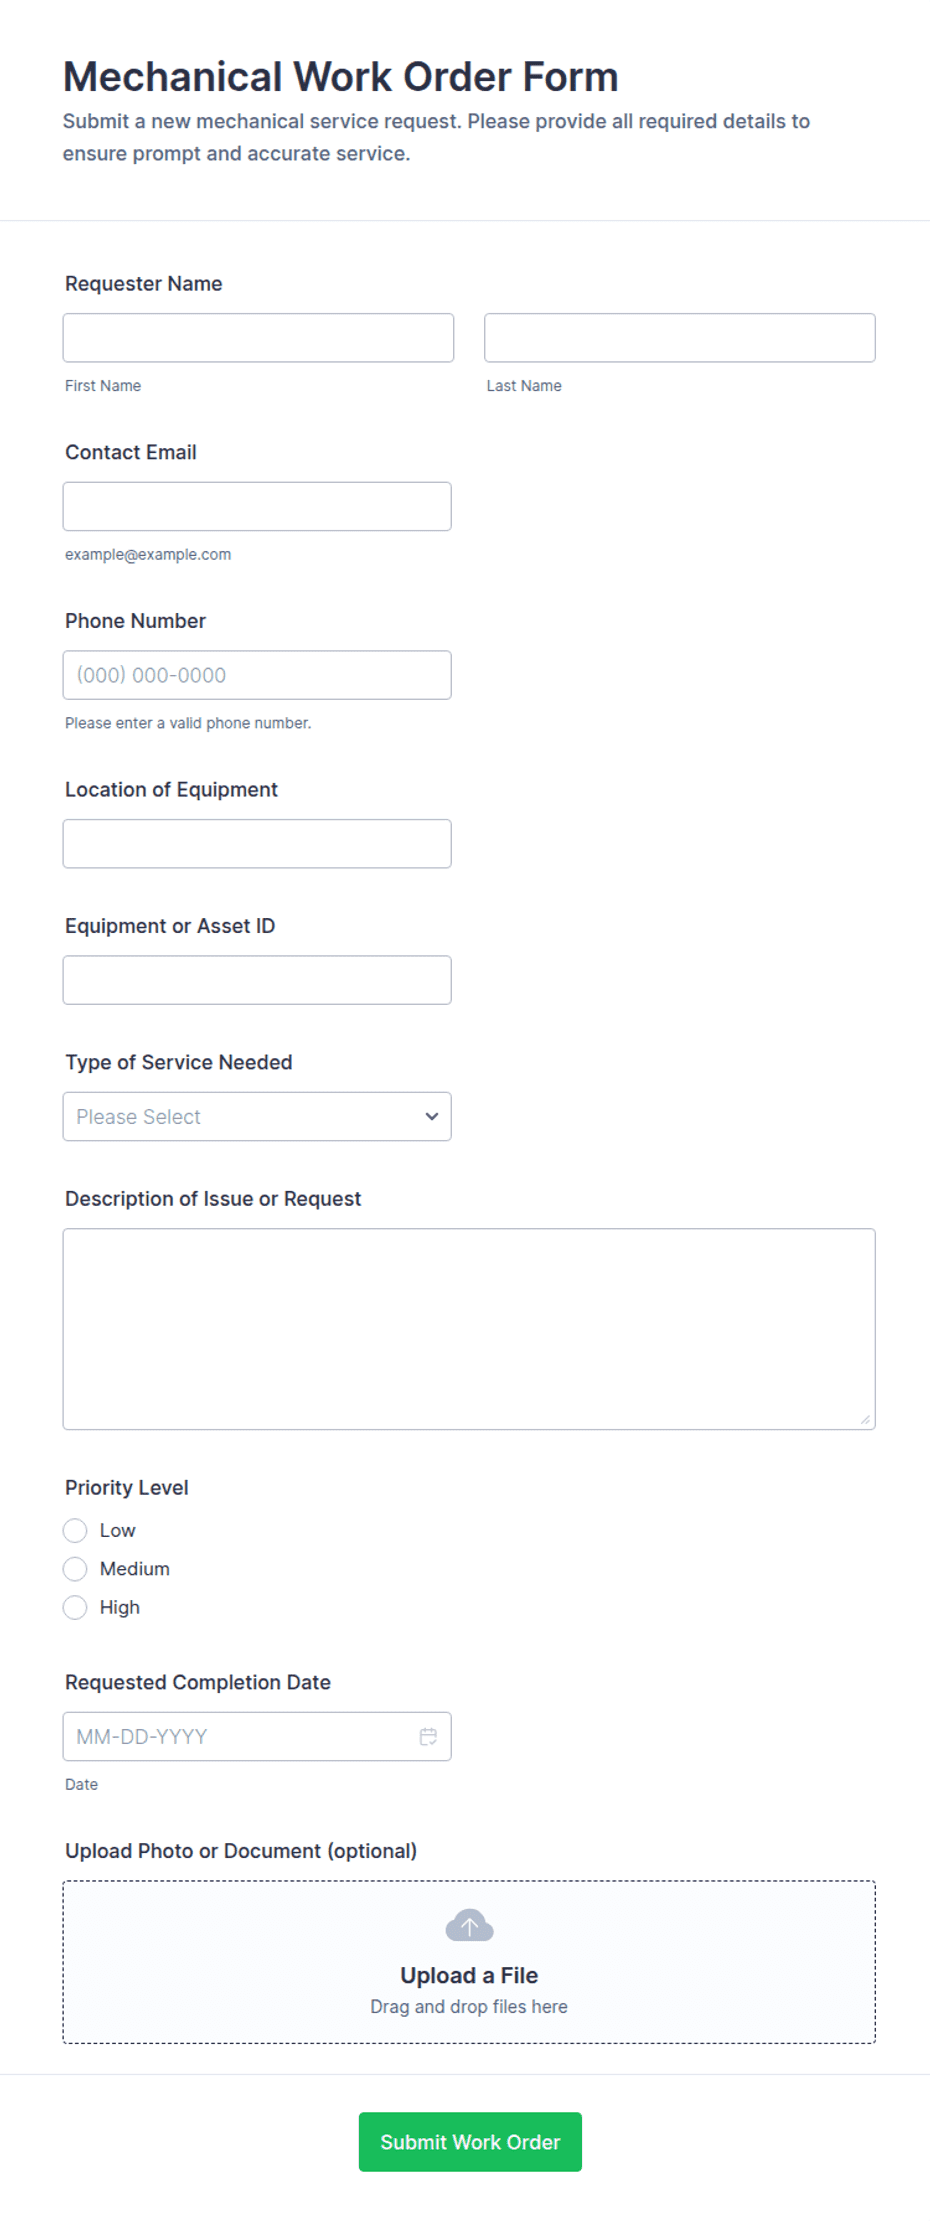This screenshot has width=930, height=2221.
Task: Select Low priority level
Action: [x=75, y=1530]
